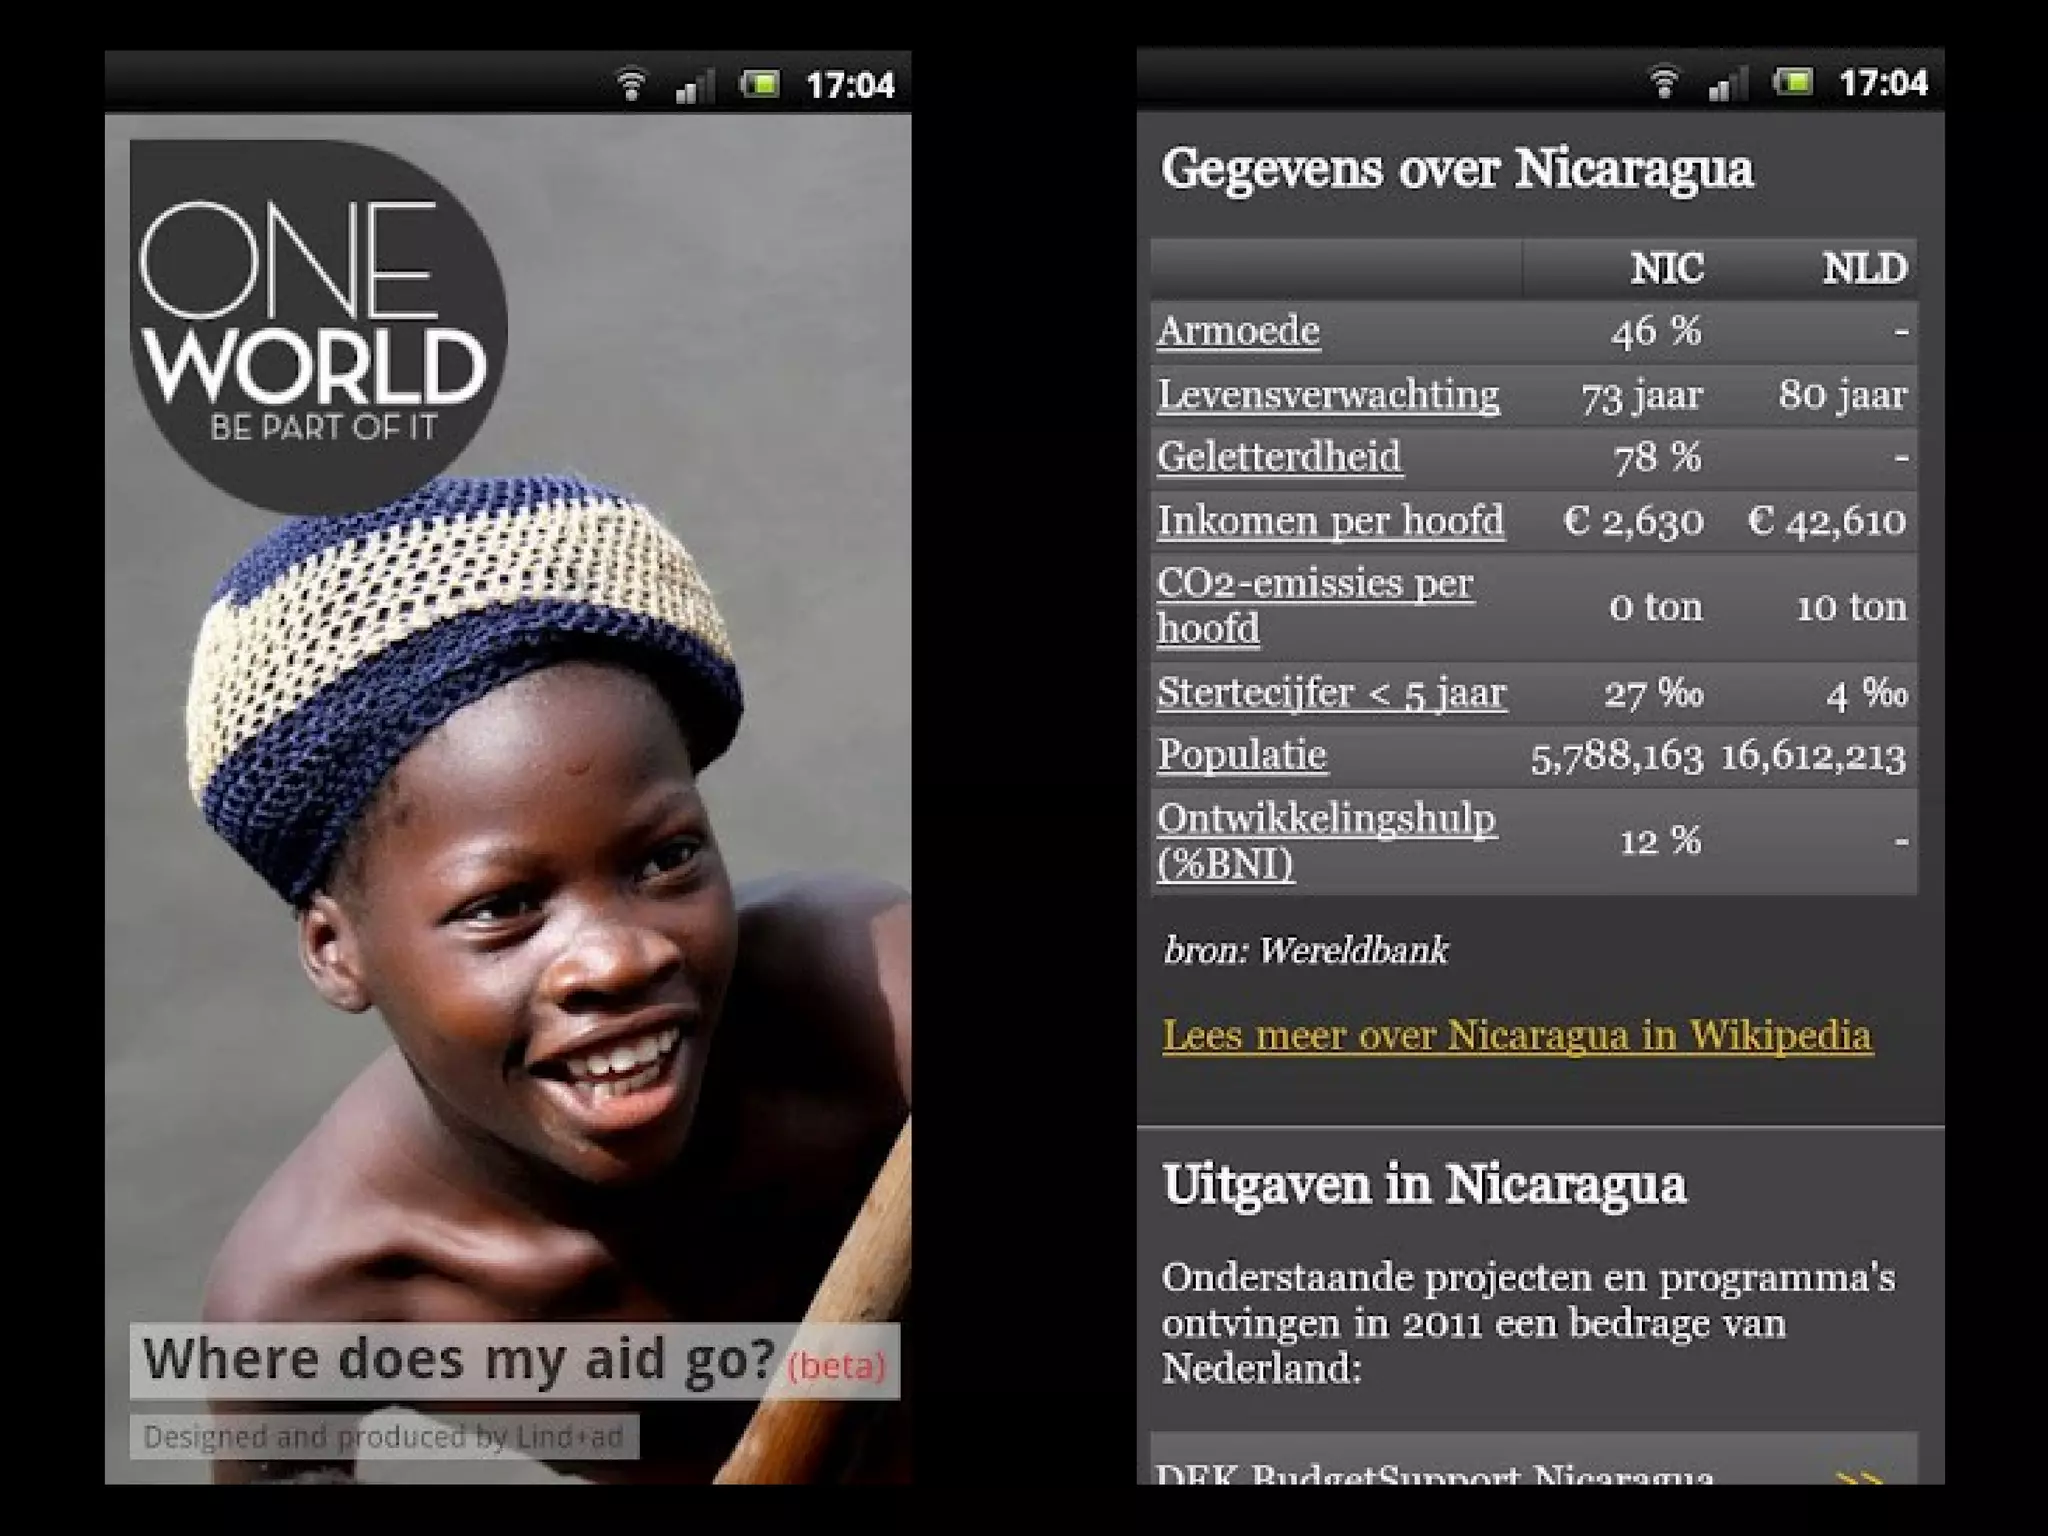Viewport: 2048px width, 1536px height.
Task: Open the Levensverwachting link
Action: coord(1328,395)
